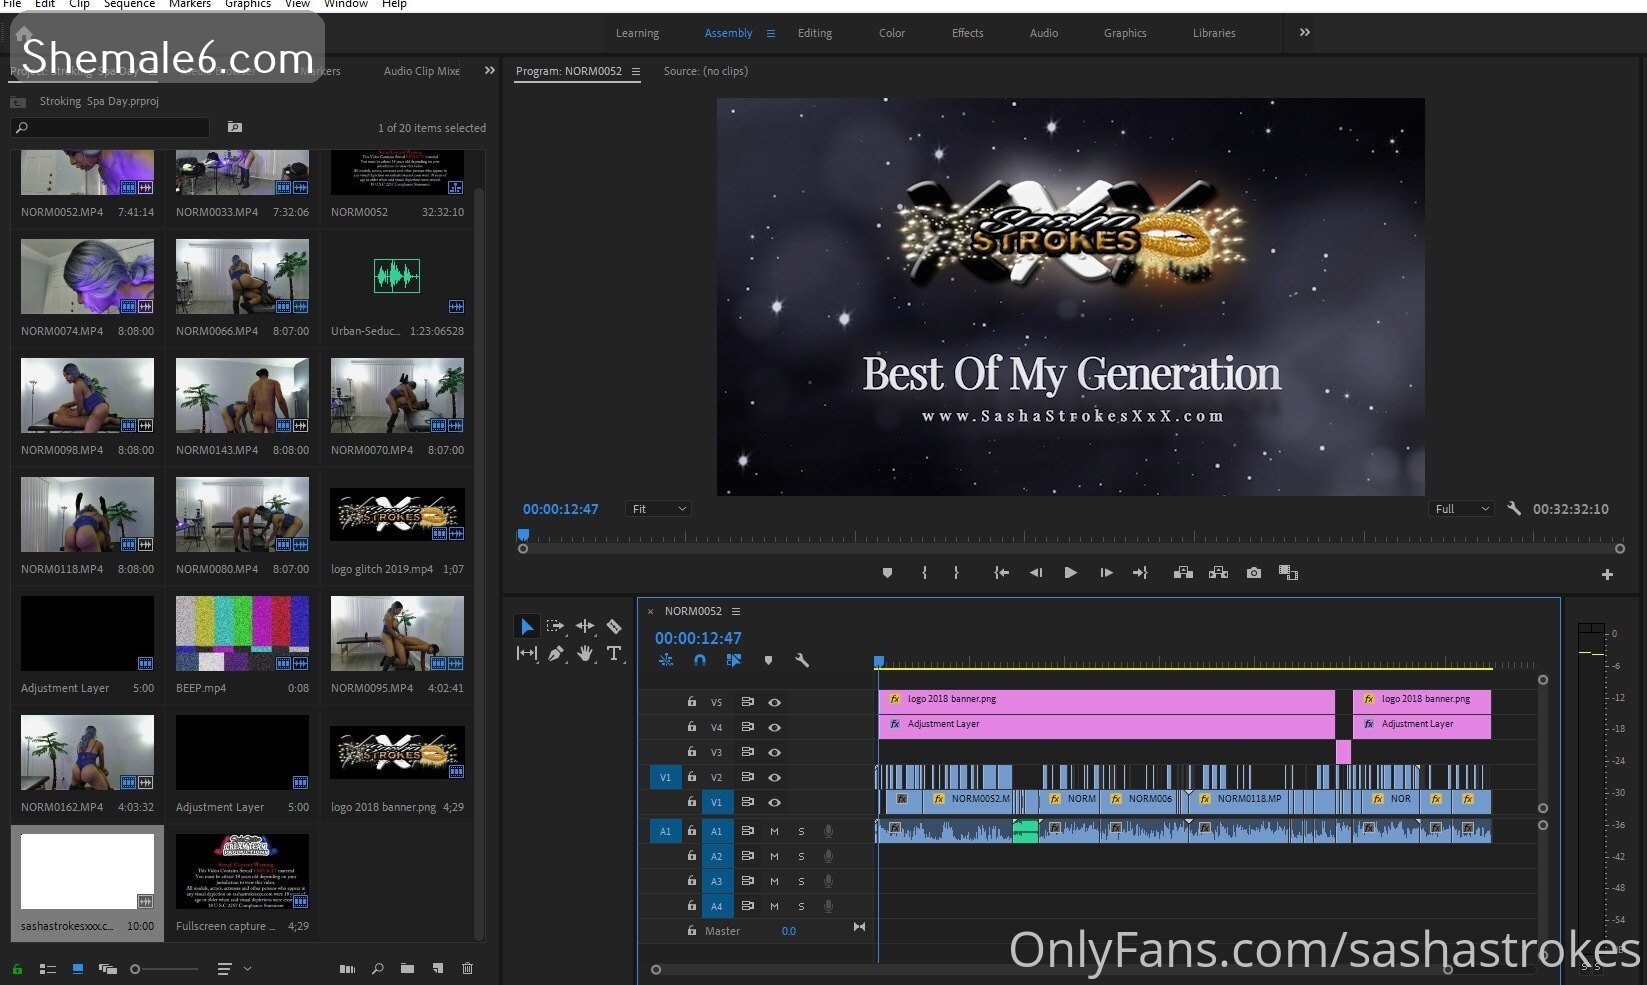Click the Lift button
Viewport: 1647px width, 985px height.
pos(1183,573)
